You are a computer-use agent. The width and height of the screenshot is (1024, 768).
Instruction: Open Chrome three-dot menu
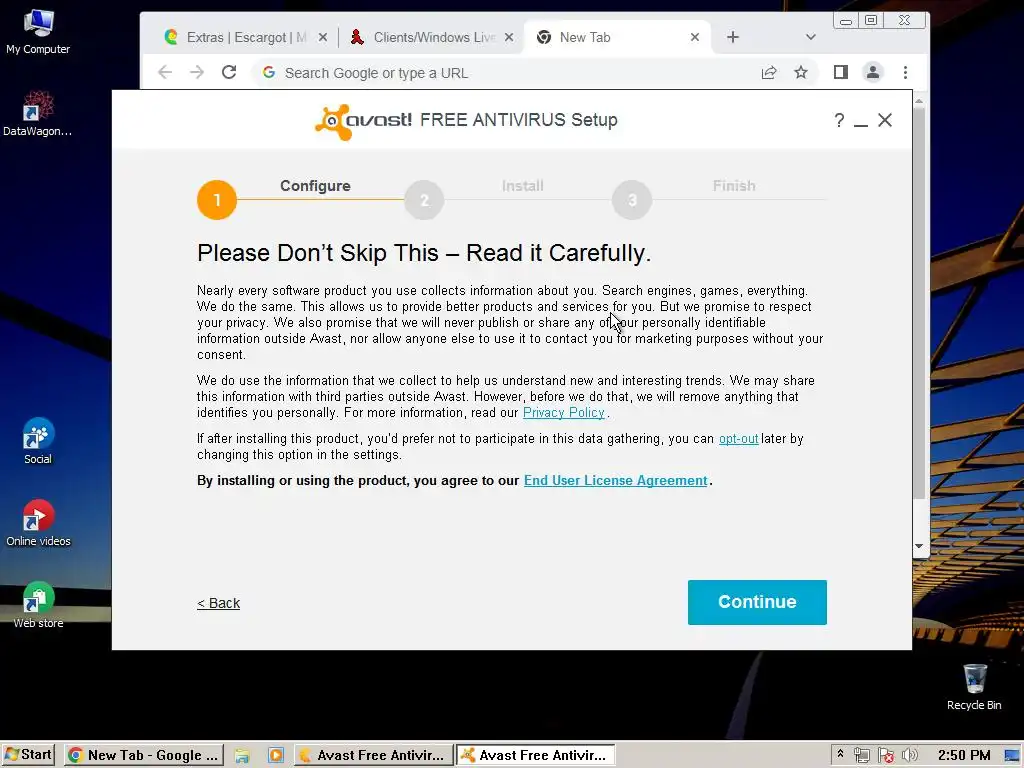coord(905,72)
